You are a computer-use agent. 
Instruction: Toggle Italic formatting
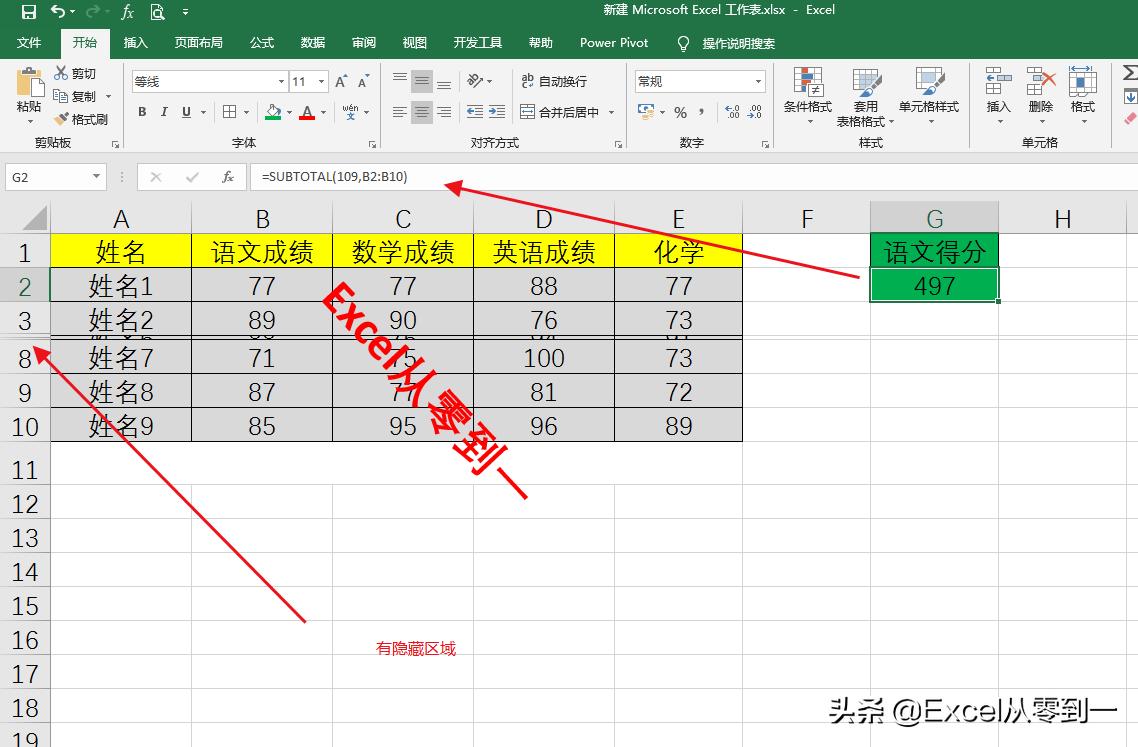click(163, 112)
